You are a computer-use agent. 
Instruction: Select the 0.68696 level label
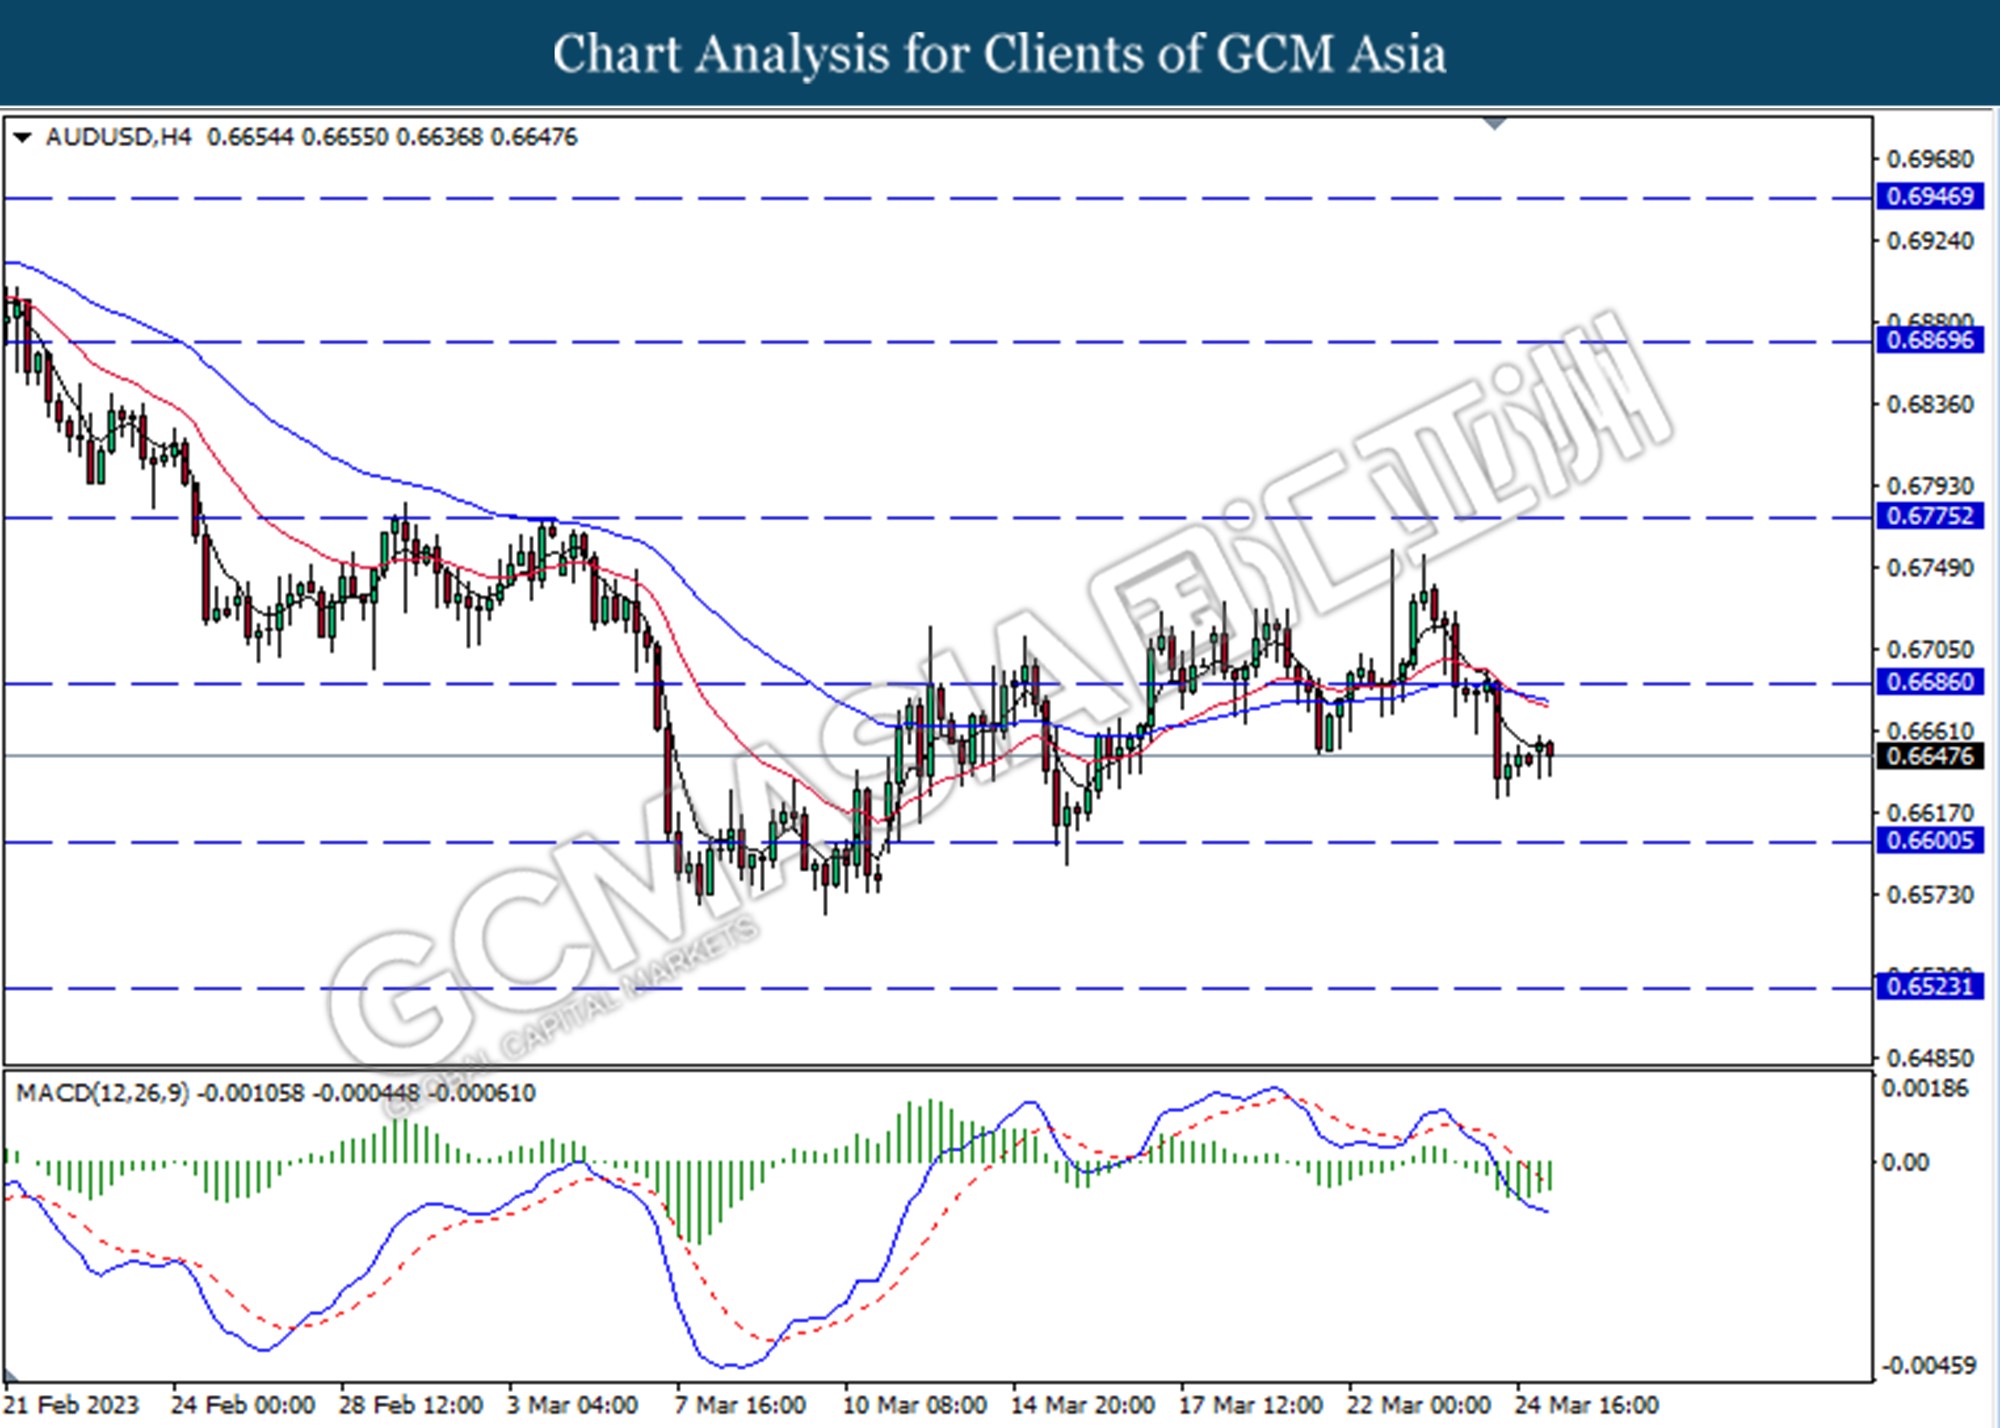point(1930,341)
